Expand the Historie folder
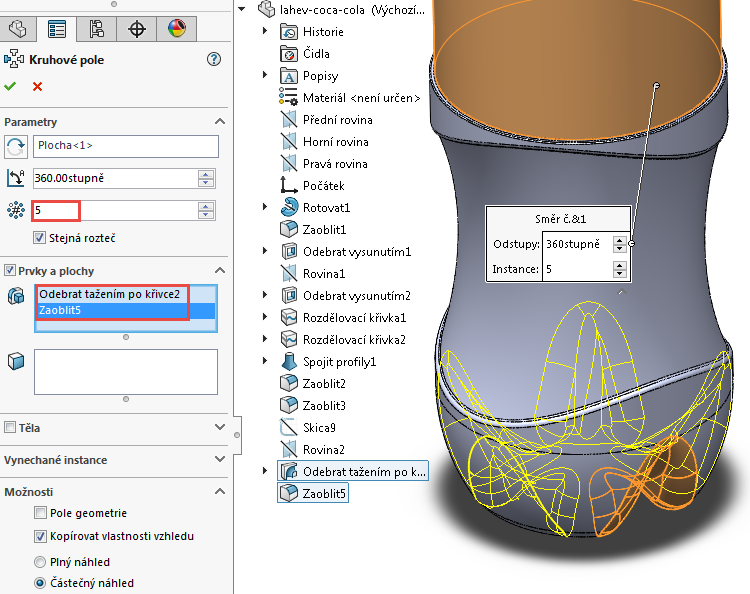Screen dimensions: 750x594 [265, 31]
